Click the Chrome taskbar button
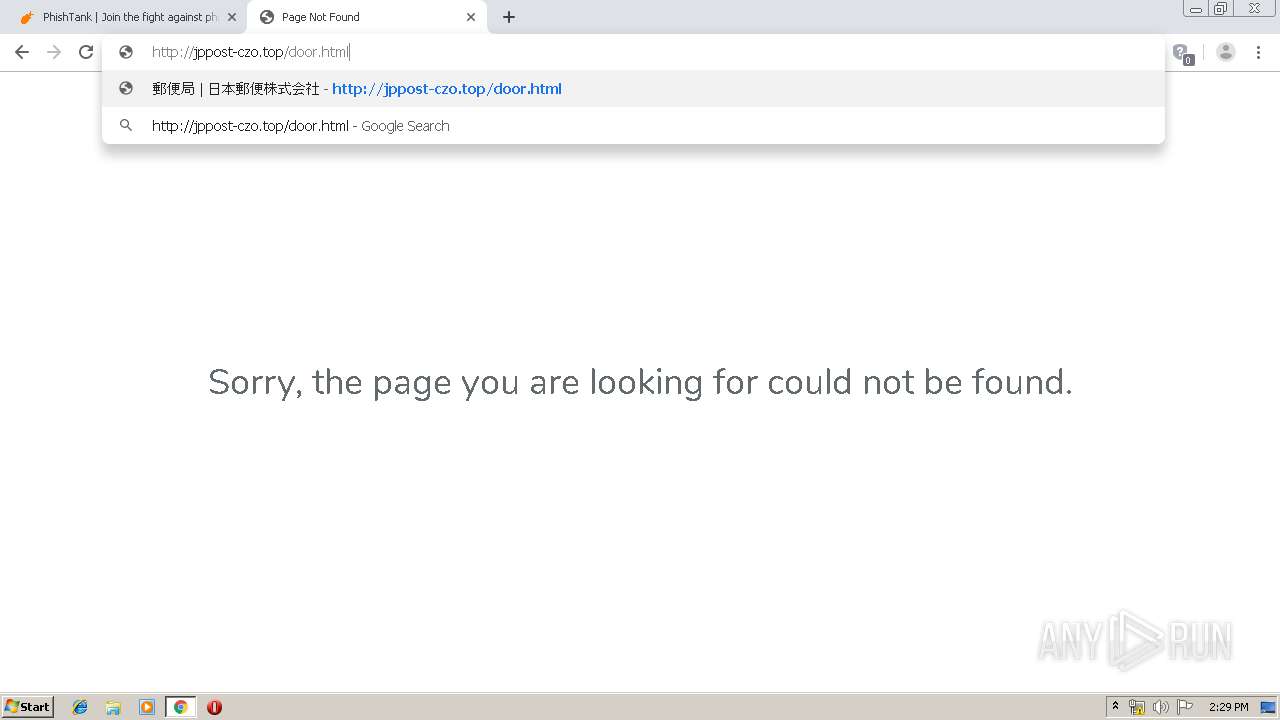 pos(181,707)
